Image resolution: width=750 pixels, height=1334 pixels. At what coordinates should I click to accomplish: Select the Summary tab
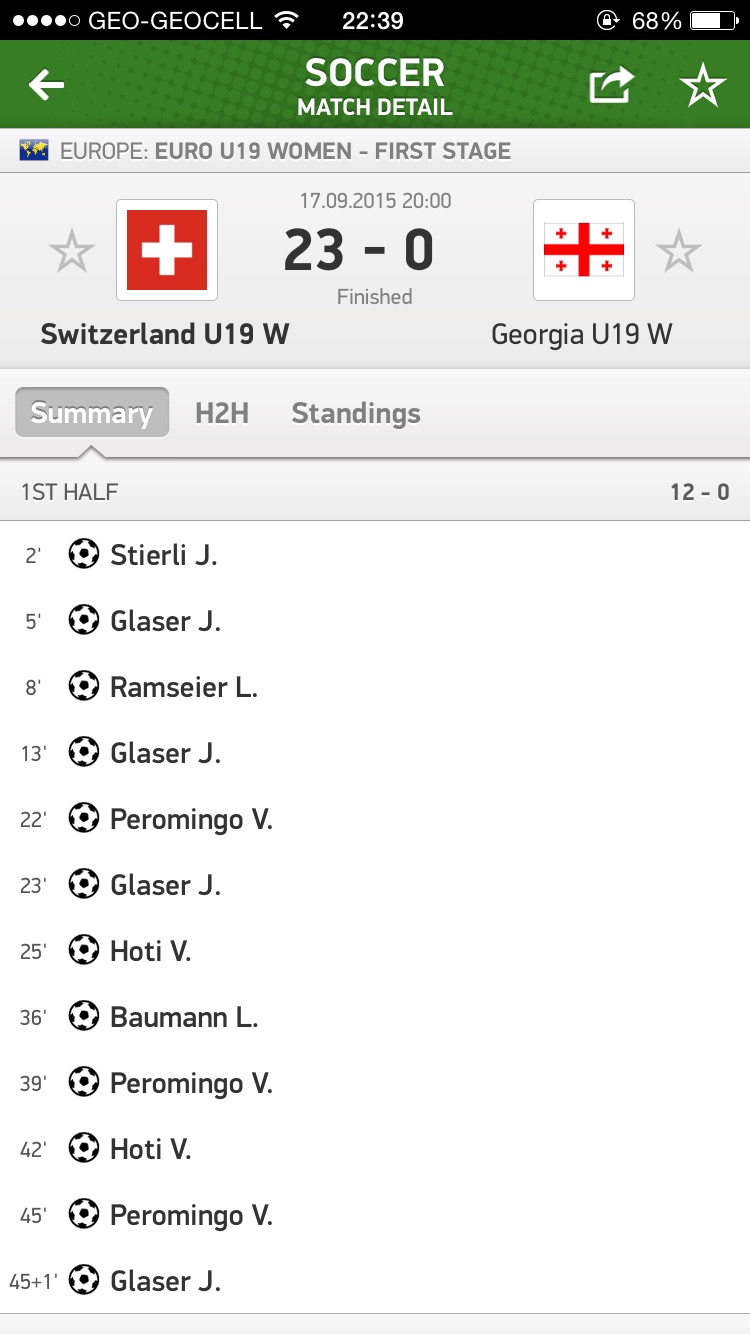click(x=92, y=413)
